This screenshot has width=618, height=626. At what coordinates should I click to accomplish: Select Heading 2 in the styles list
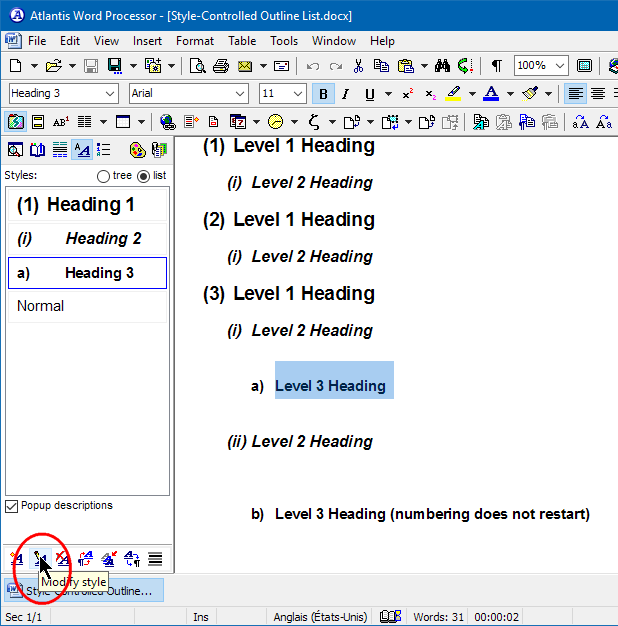87,239
